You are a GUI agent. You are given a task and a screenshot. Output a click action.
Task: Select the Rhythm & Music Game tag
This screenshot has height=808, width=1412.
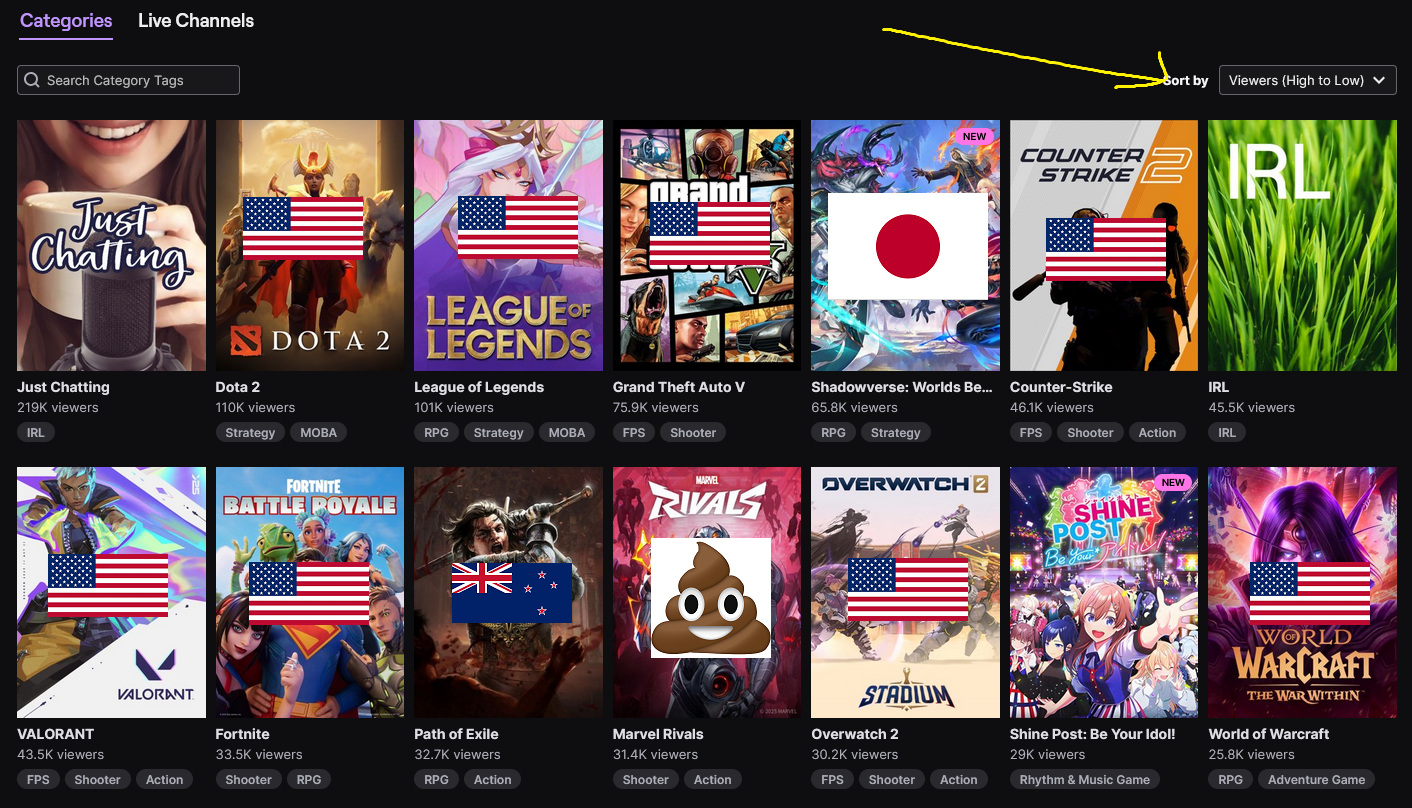tap(1085, 780)
